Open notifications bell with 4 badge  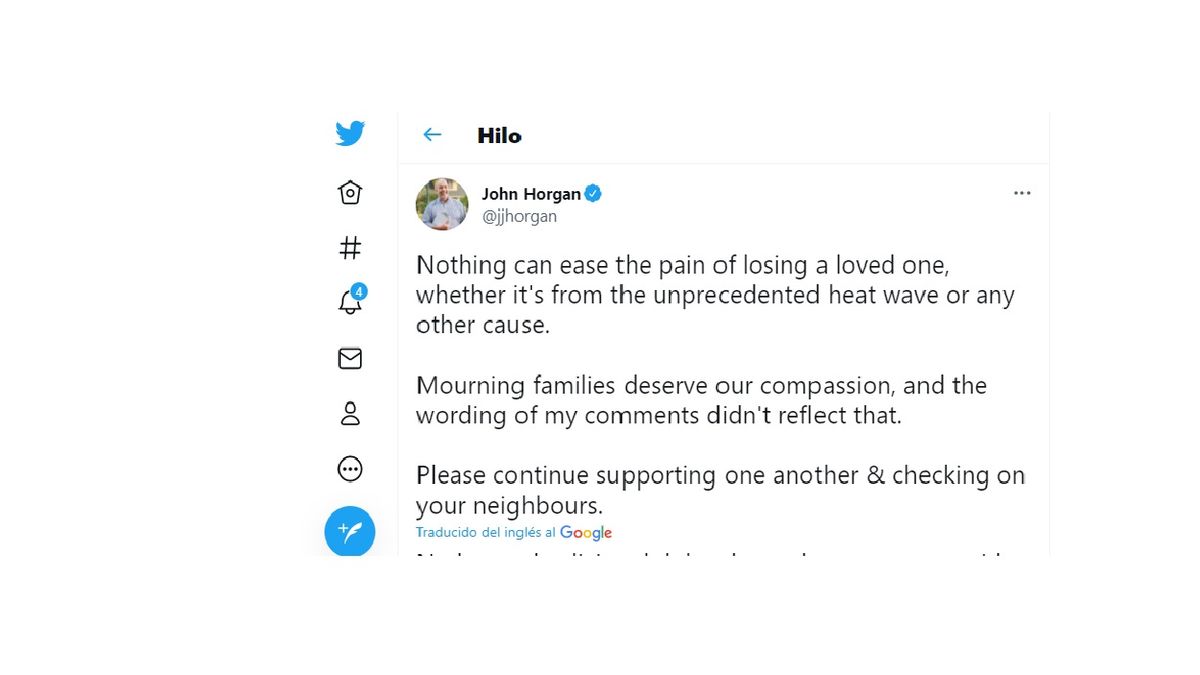[x=350, y=301]
